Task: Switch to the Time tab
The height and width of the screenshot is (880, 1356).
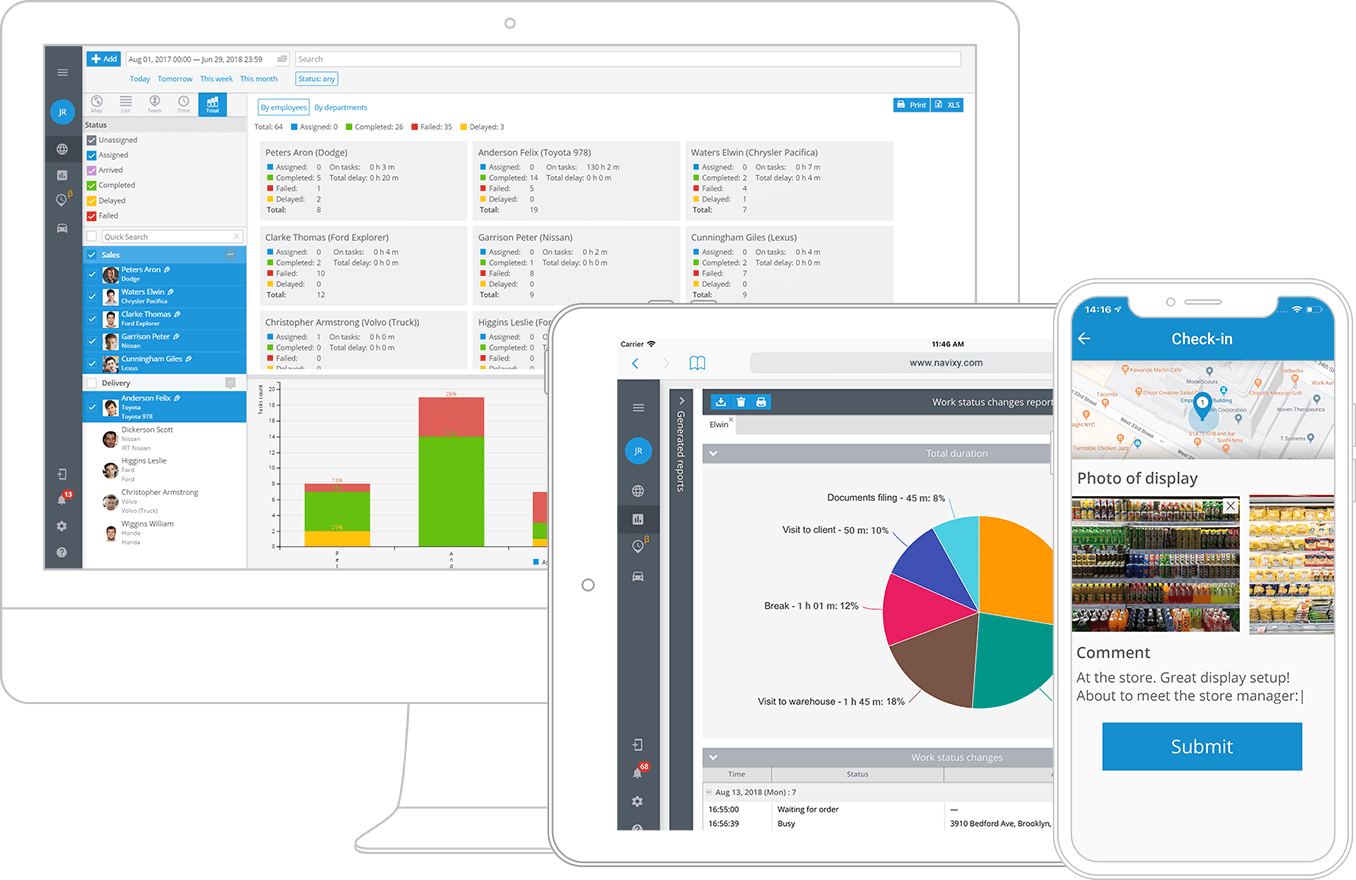Action: (183, 104)
